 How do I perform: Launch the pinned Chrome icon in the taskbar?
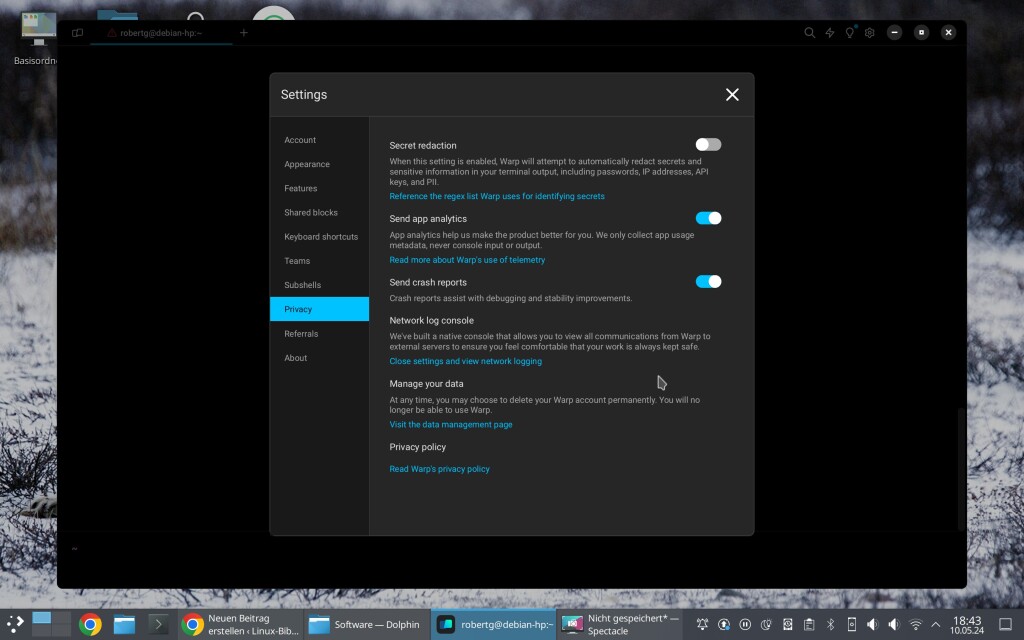point(90,625)
